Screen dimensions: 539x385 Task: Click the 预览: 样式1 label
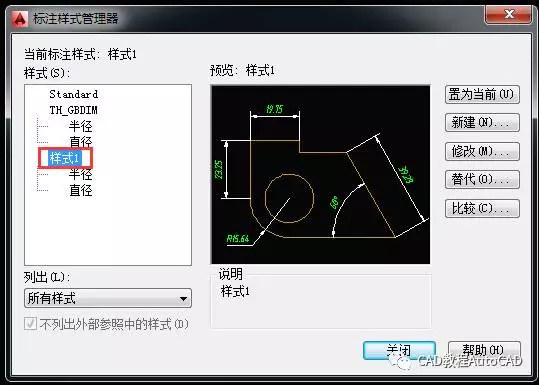click(242, 70)
